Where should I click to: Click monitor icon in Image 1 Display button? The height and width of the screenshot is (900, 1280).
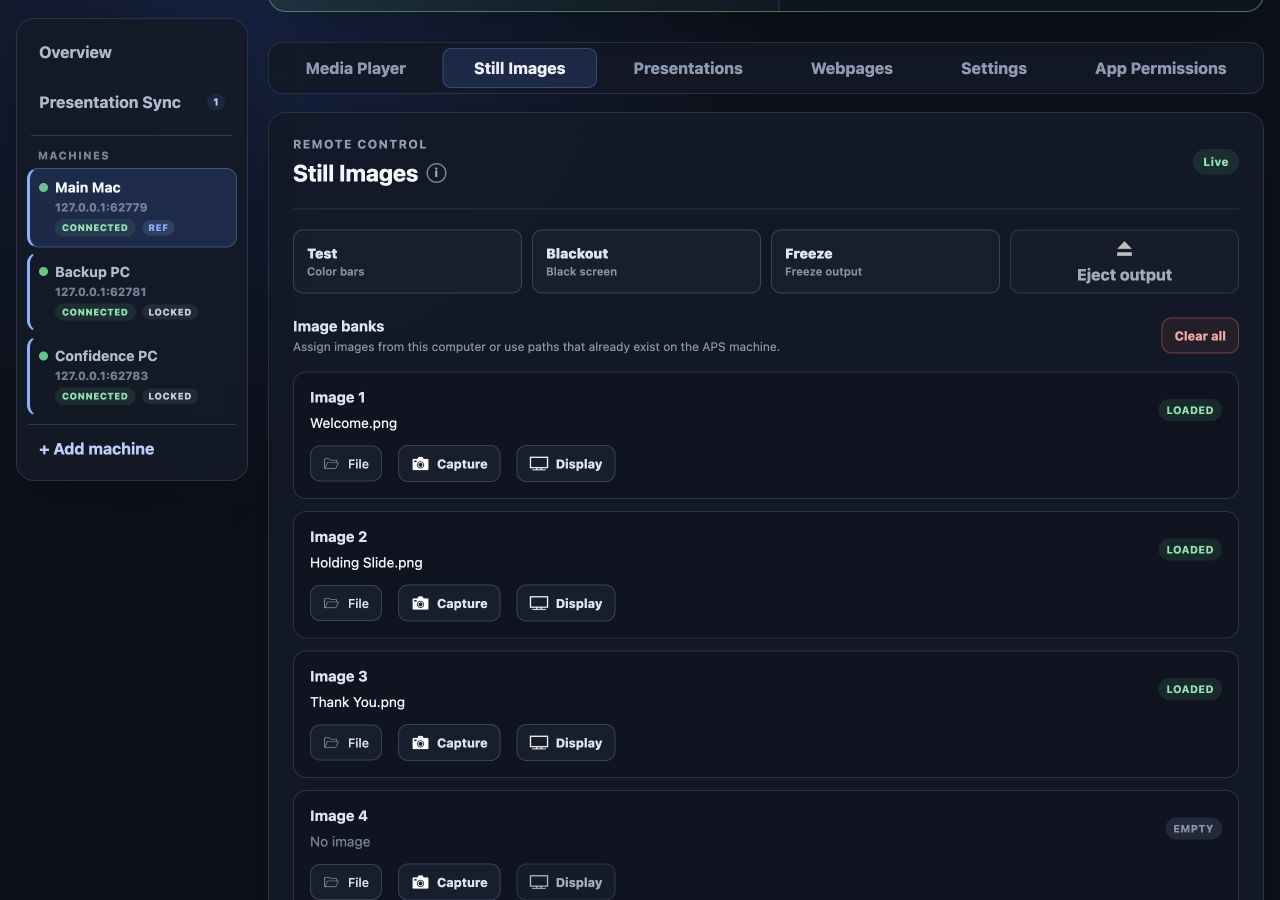coord(538,464)
